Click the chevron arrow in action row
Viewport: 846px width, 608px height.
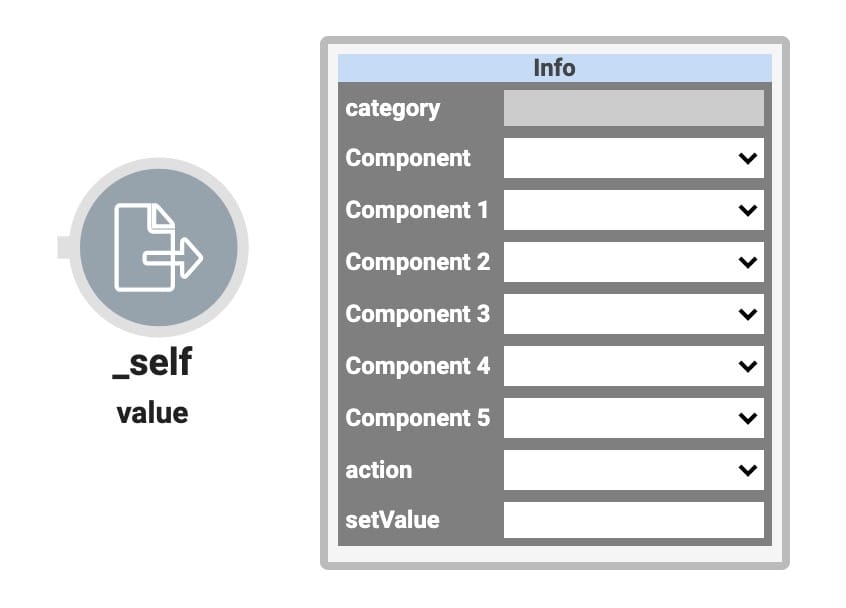click(x=748, y=470)
